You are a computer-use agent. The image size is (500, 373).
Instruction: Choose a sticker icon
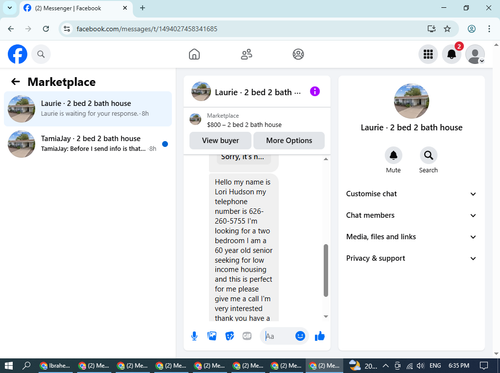pyautogui.click(x=230, y=336)
